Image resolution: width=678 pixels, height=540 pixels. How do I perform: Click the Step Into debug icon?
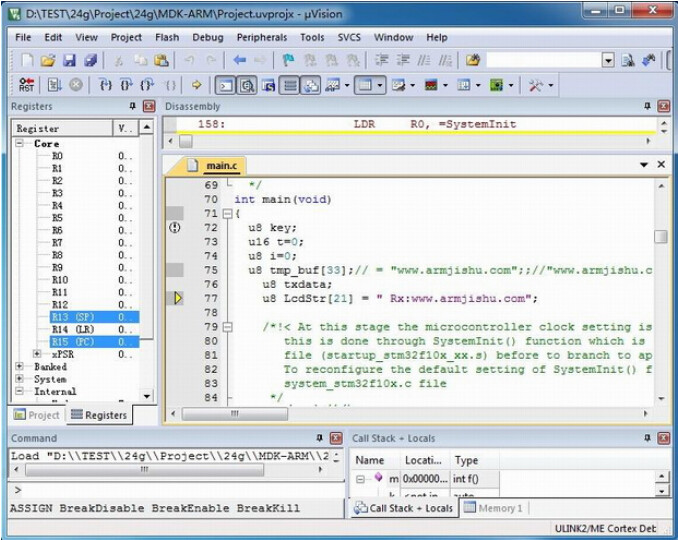coord(106,86)
